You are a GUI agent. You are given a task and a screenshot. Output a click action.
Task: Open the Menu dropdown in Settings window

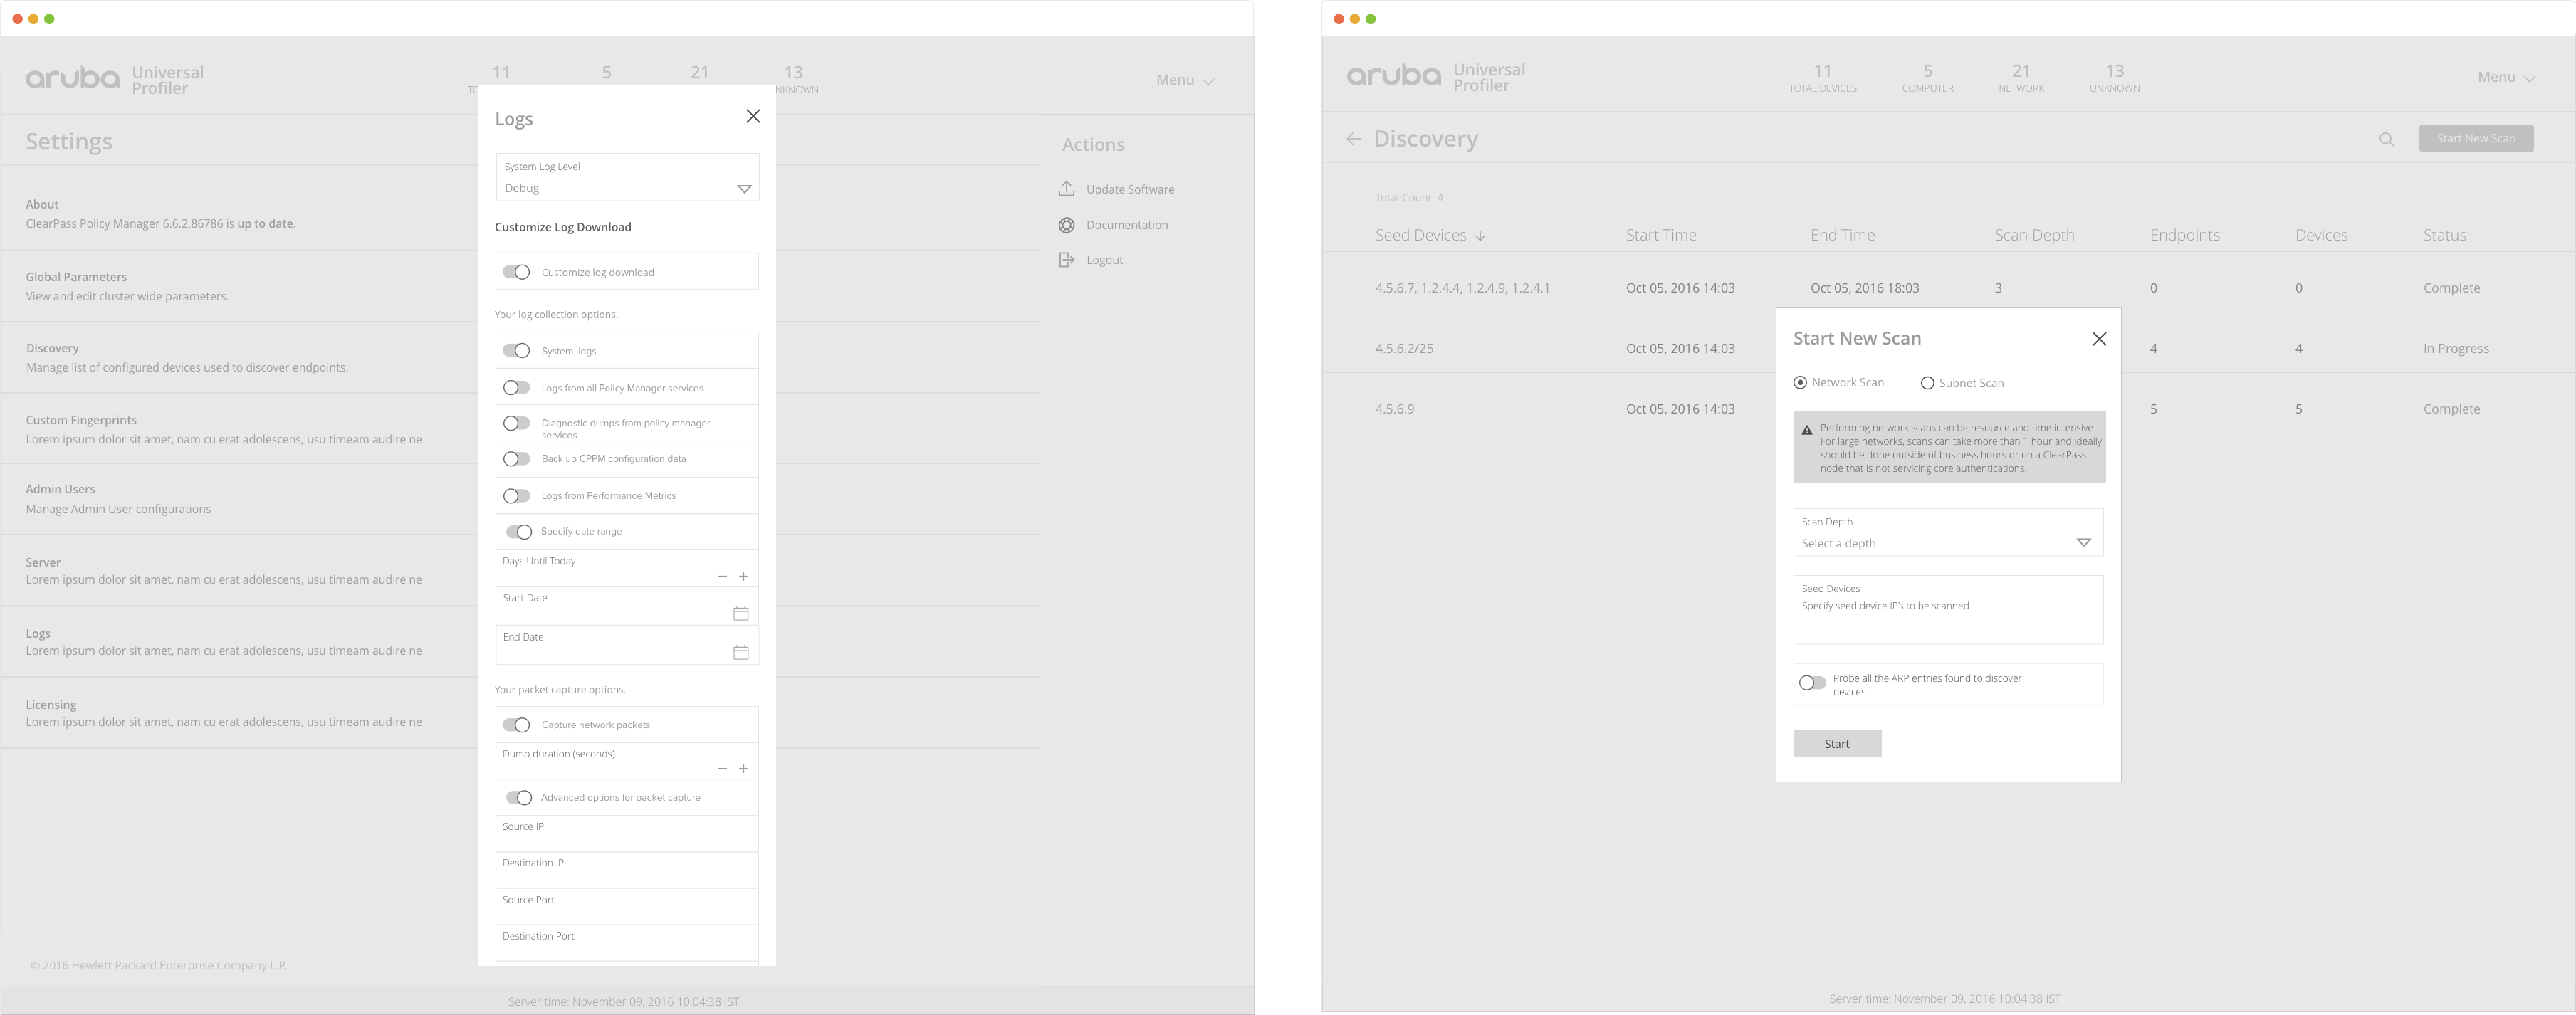1185,80
